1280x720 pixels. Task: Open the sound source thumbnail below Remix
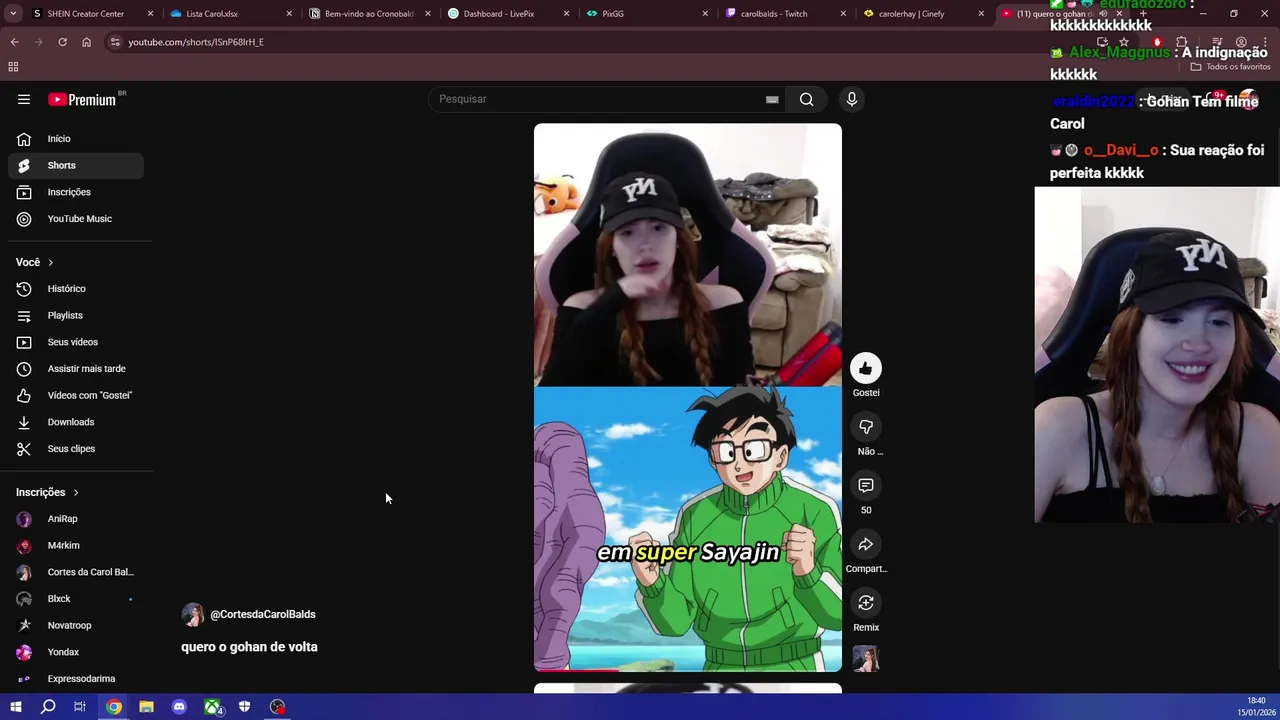(866, 658)
